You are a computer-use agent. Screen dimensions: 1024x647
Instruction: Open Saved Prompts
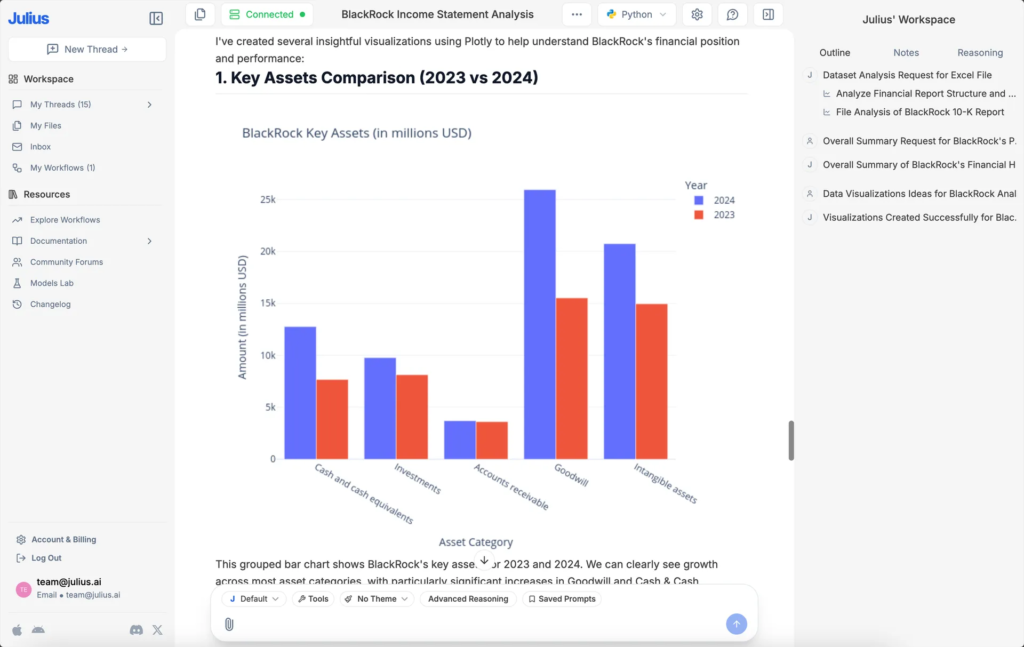(562, 599)
